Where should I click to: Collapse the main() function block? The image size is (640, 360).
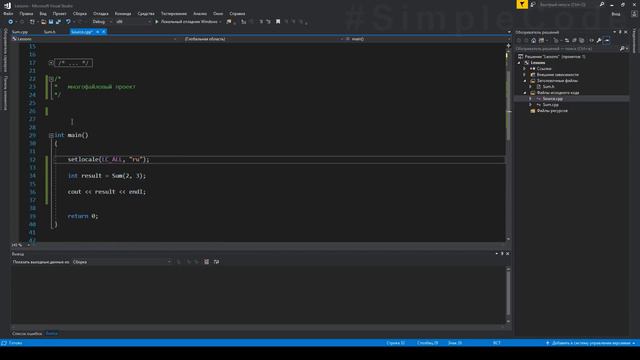click(51, 136)
